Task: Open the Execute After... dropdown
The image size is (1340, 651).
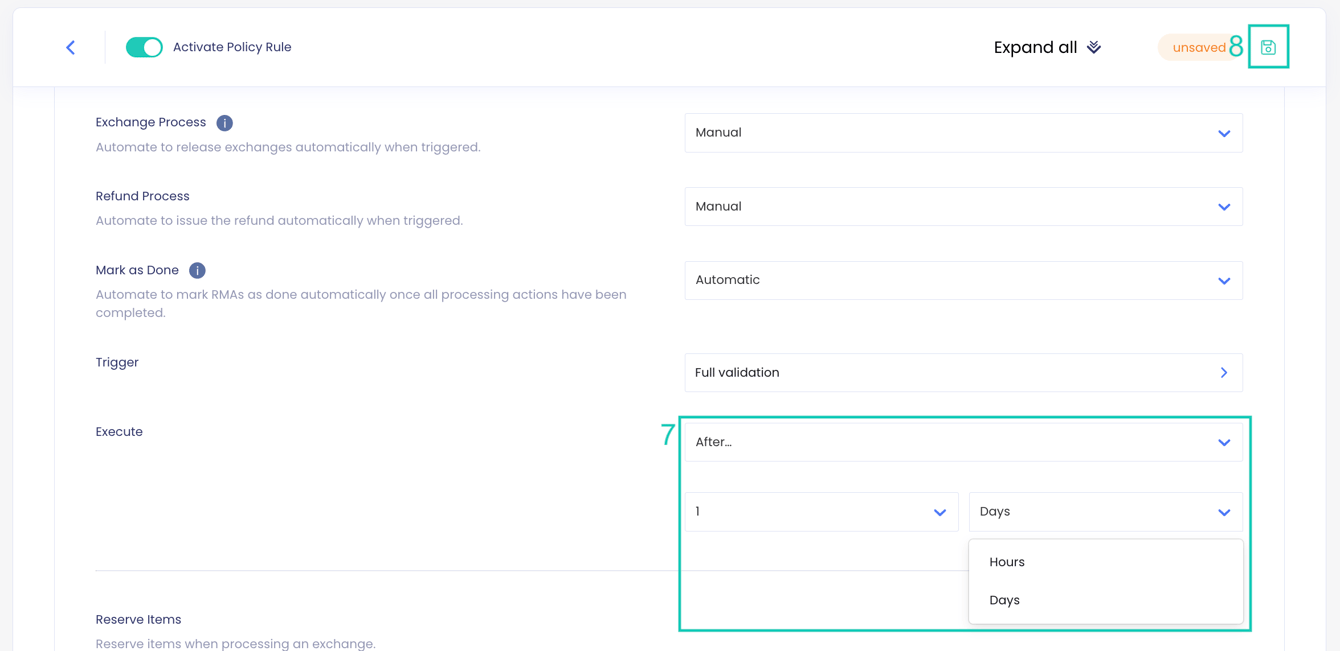Action: (x=963, y=442)
